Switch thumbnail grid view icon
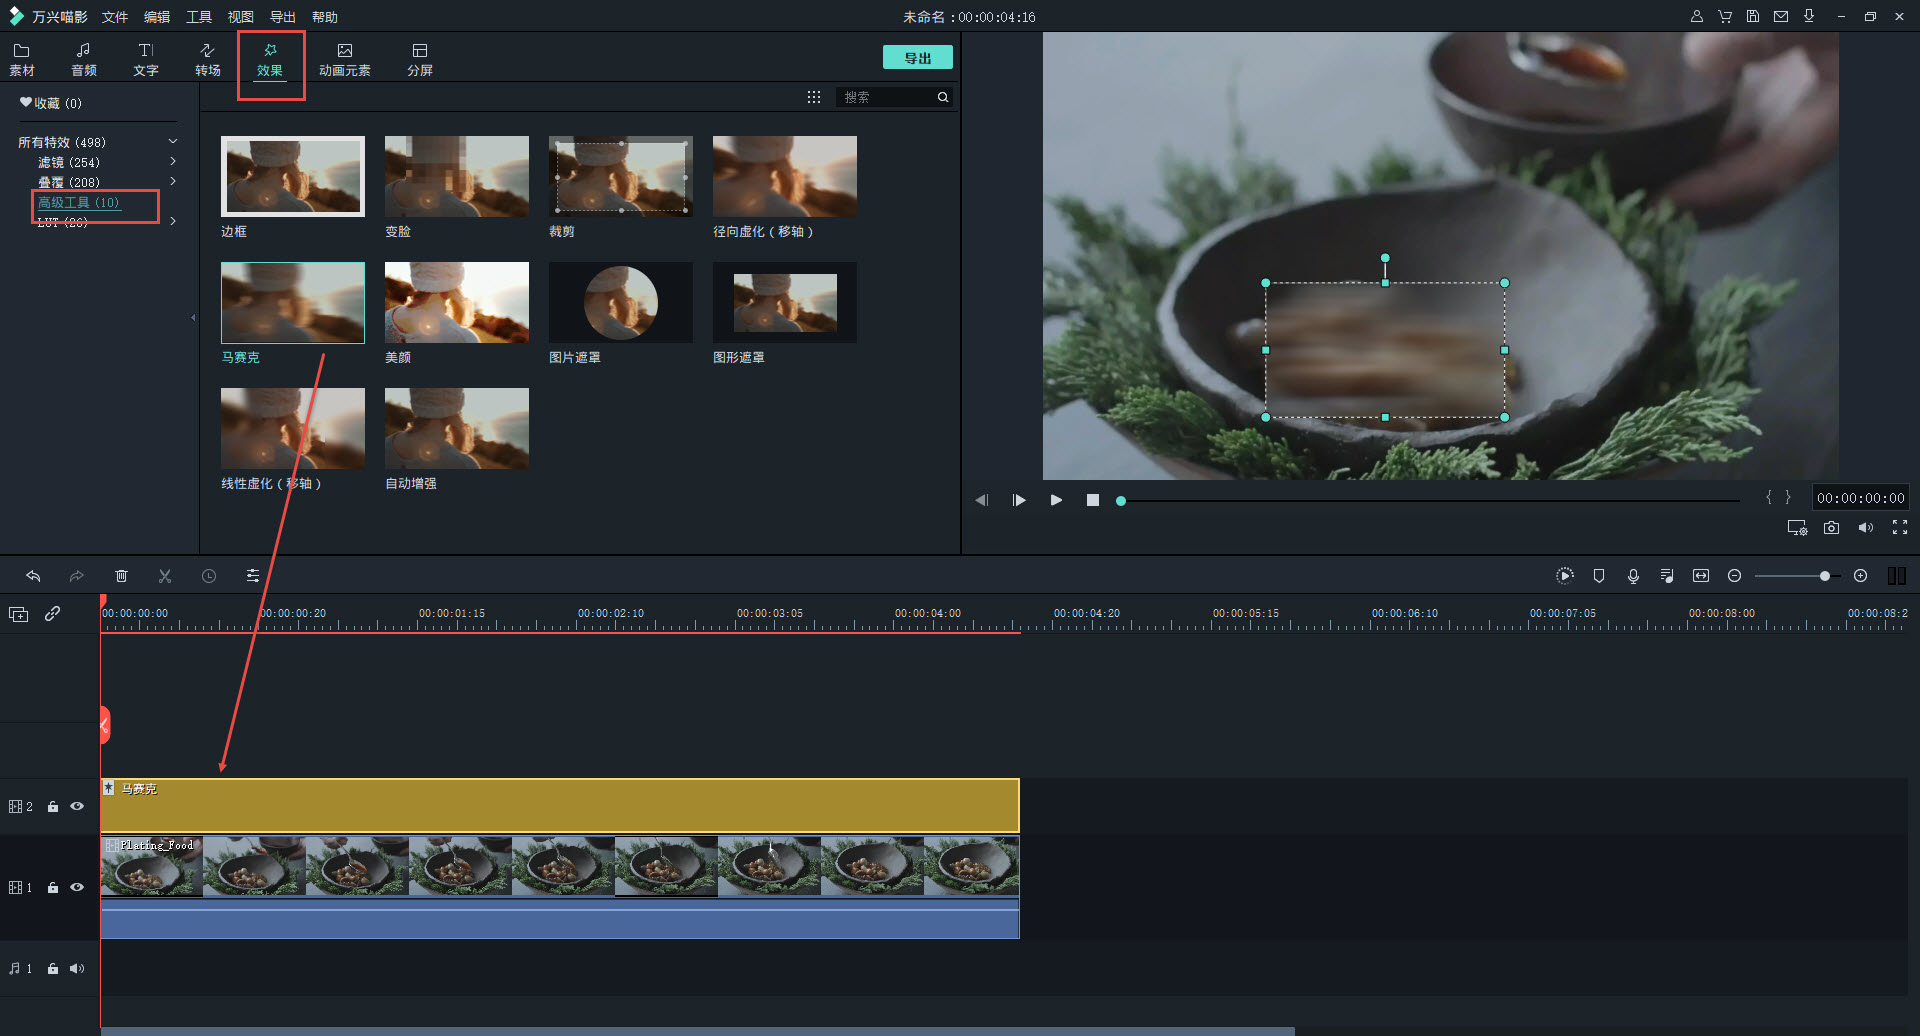The width and height of the screenshot is (1920, 1036). pos(814,97)
